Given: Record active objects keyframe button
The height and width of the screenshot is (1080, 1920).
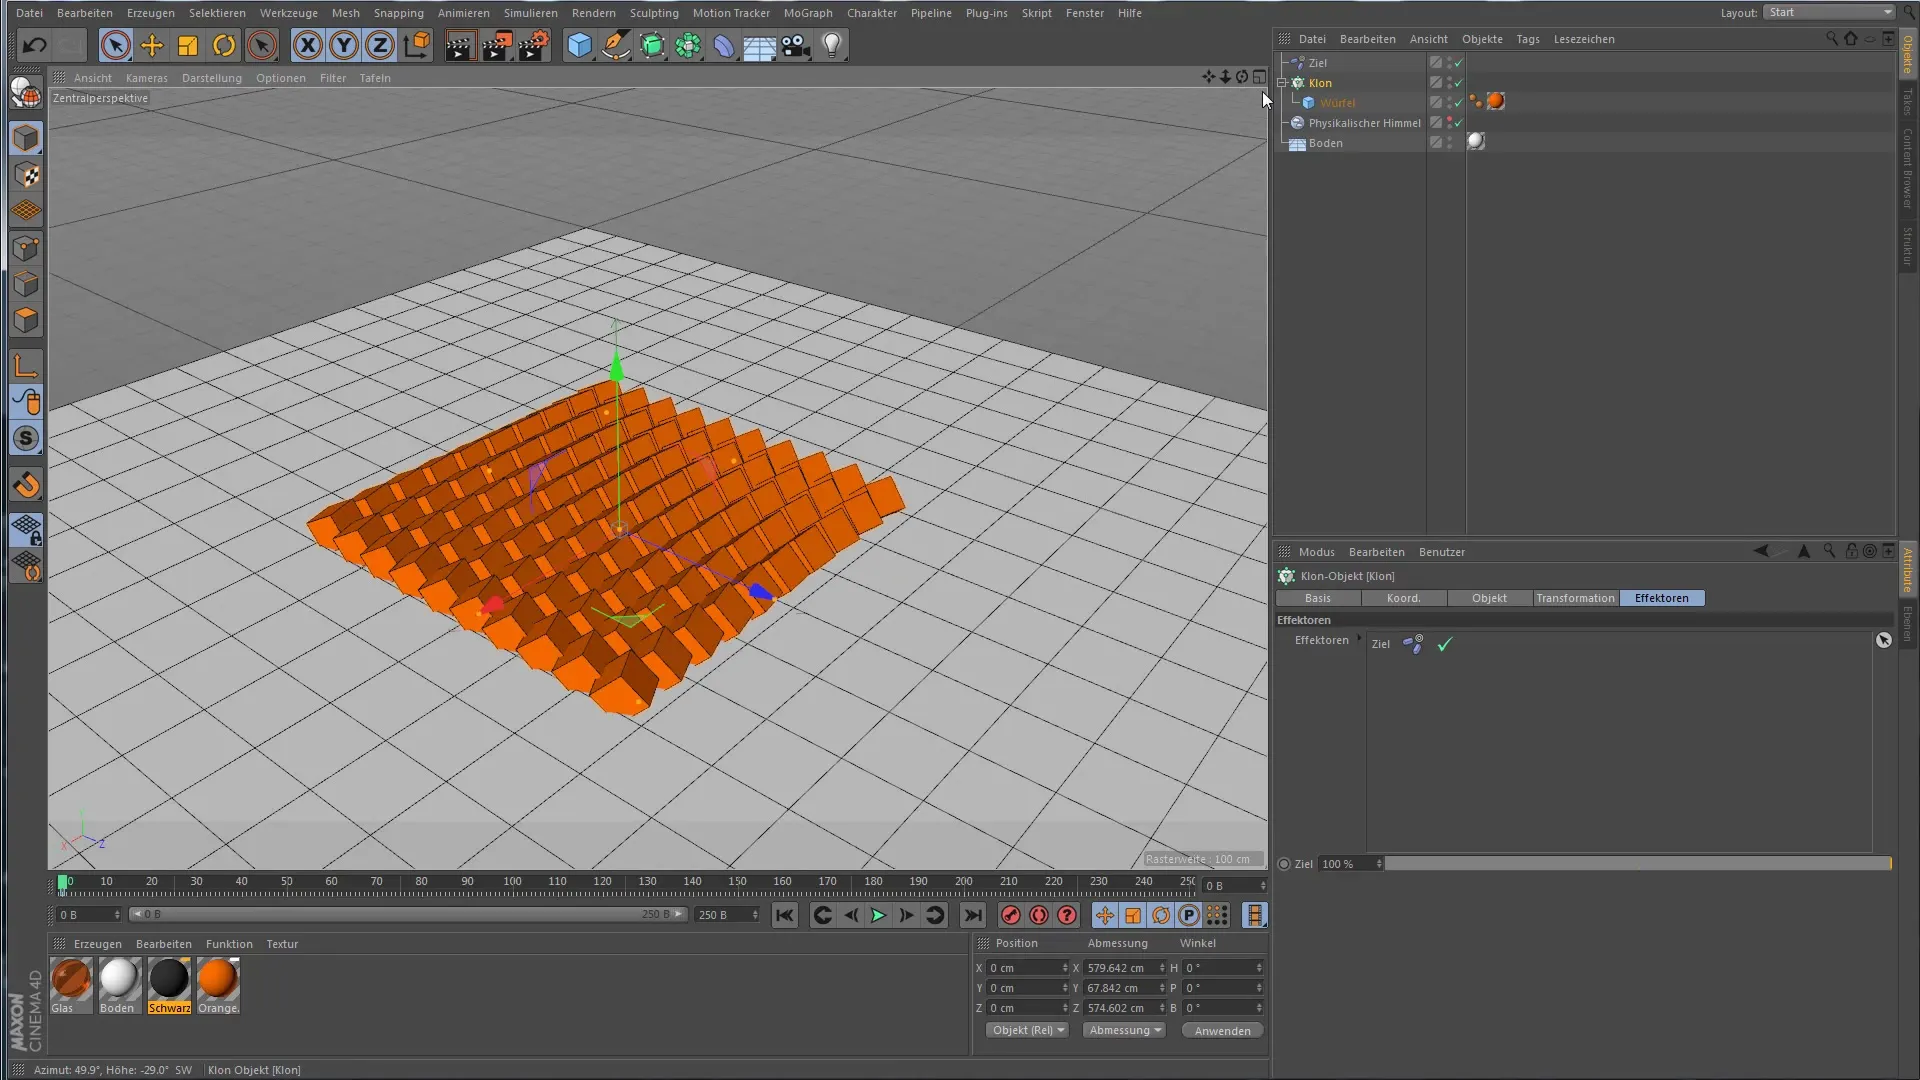Looking at the screenshot, I should 1010,915.
